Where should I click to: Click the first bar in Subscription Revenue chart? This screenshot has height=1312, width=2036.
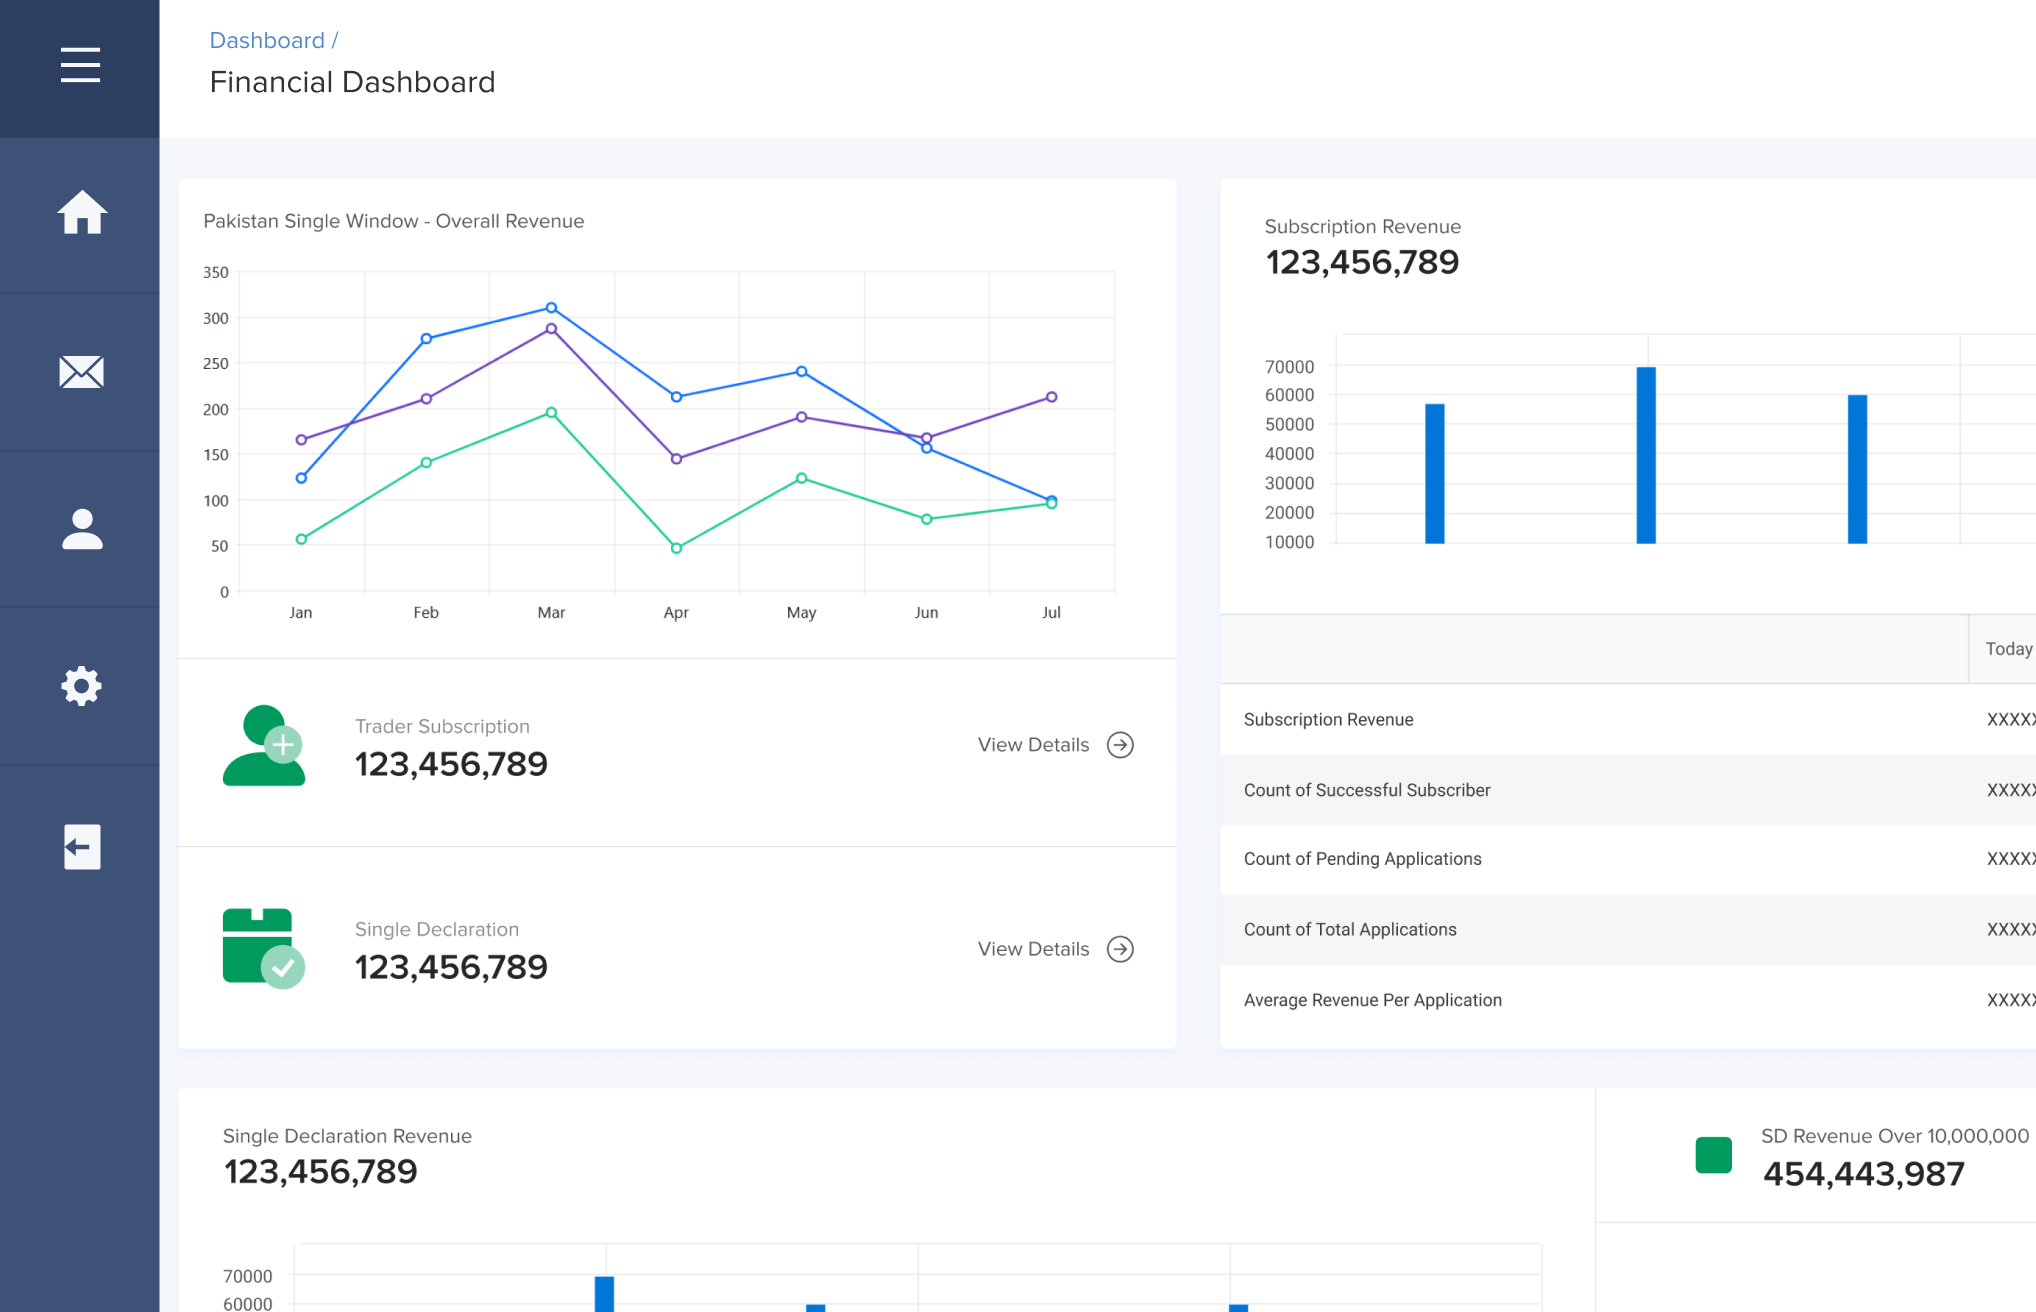coord(1434,474)
